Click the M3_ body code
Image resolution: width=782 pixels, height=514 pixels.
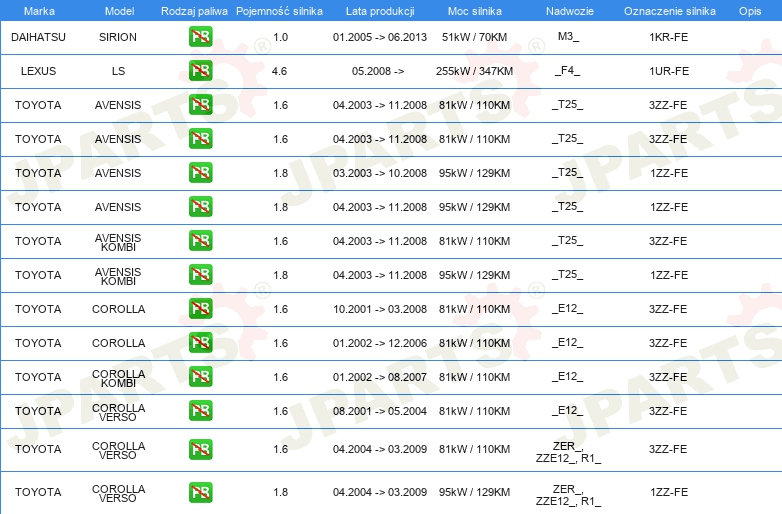pos(569,36)
